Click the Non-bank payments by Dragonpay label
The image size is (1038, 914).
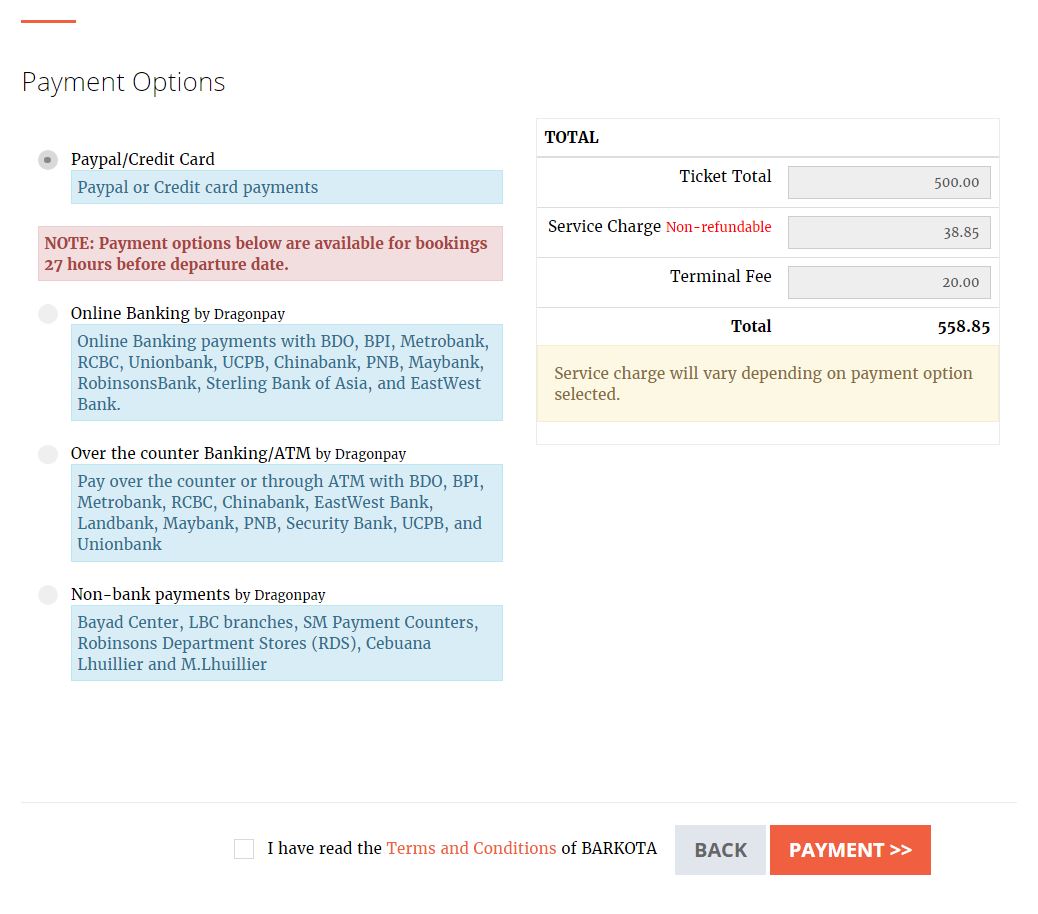(x=198, y=594)
